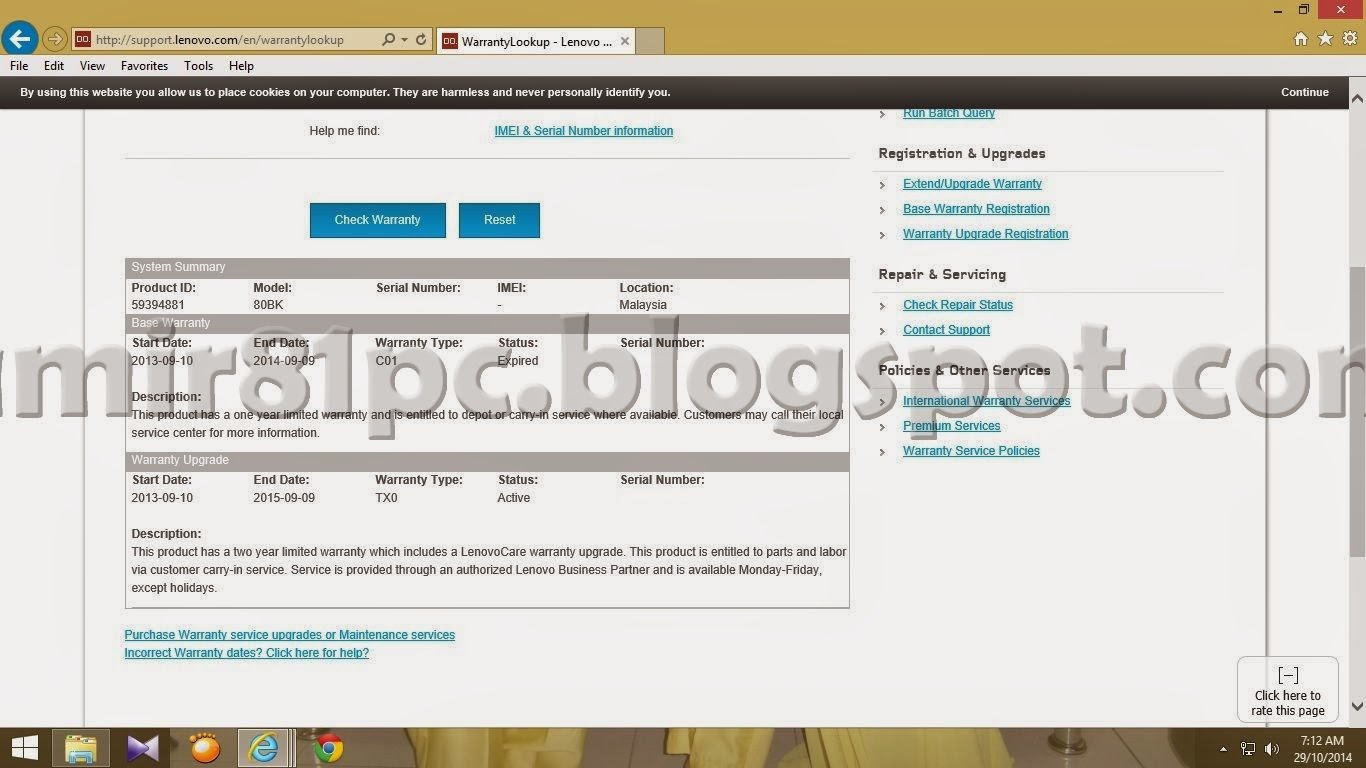This screenshot has height=768, width=1366.
Task: Open International Warranty Services link
Action: click(x=986, y=401)
